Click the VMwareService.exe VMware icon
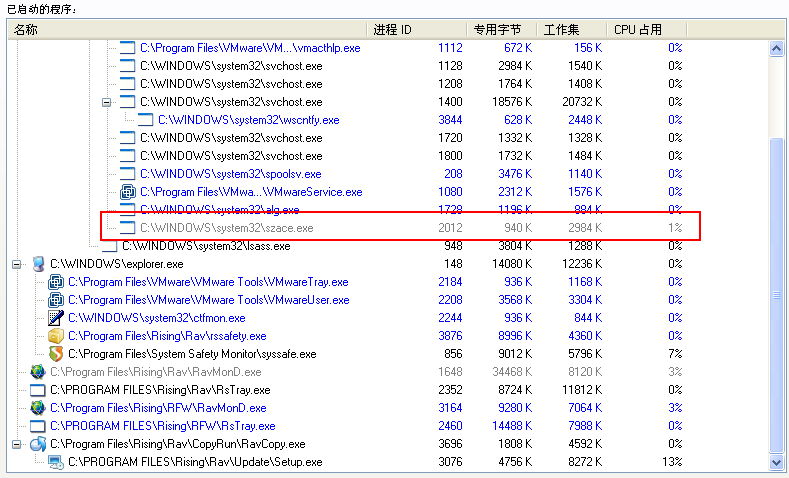Screen dimensions: 789x478 [128, 192]
